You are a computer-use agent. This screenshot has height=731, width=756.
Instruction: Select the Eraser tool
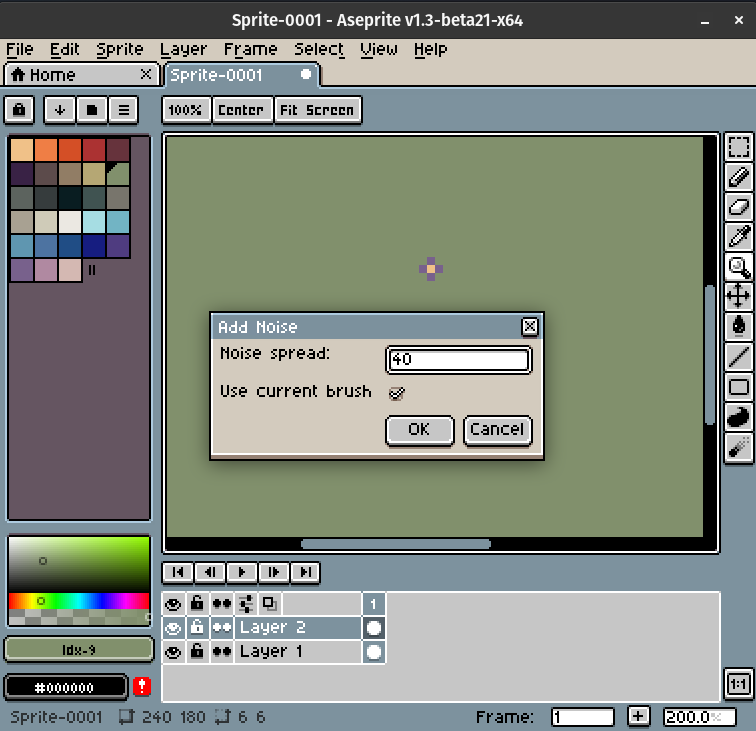point(738,208)
